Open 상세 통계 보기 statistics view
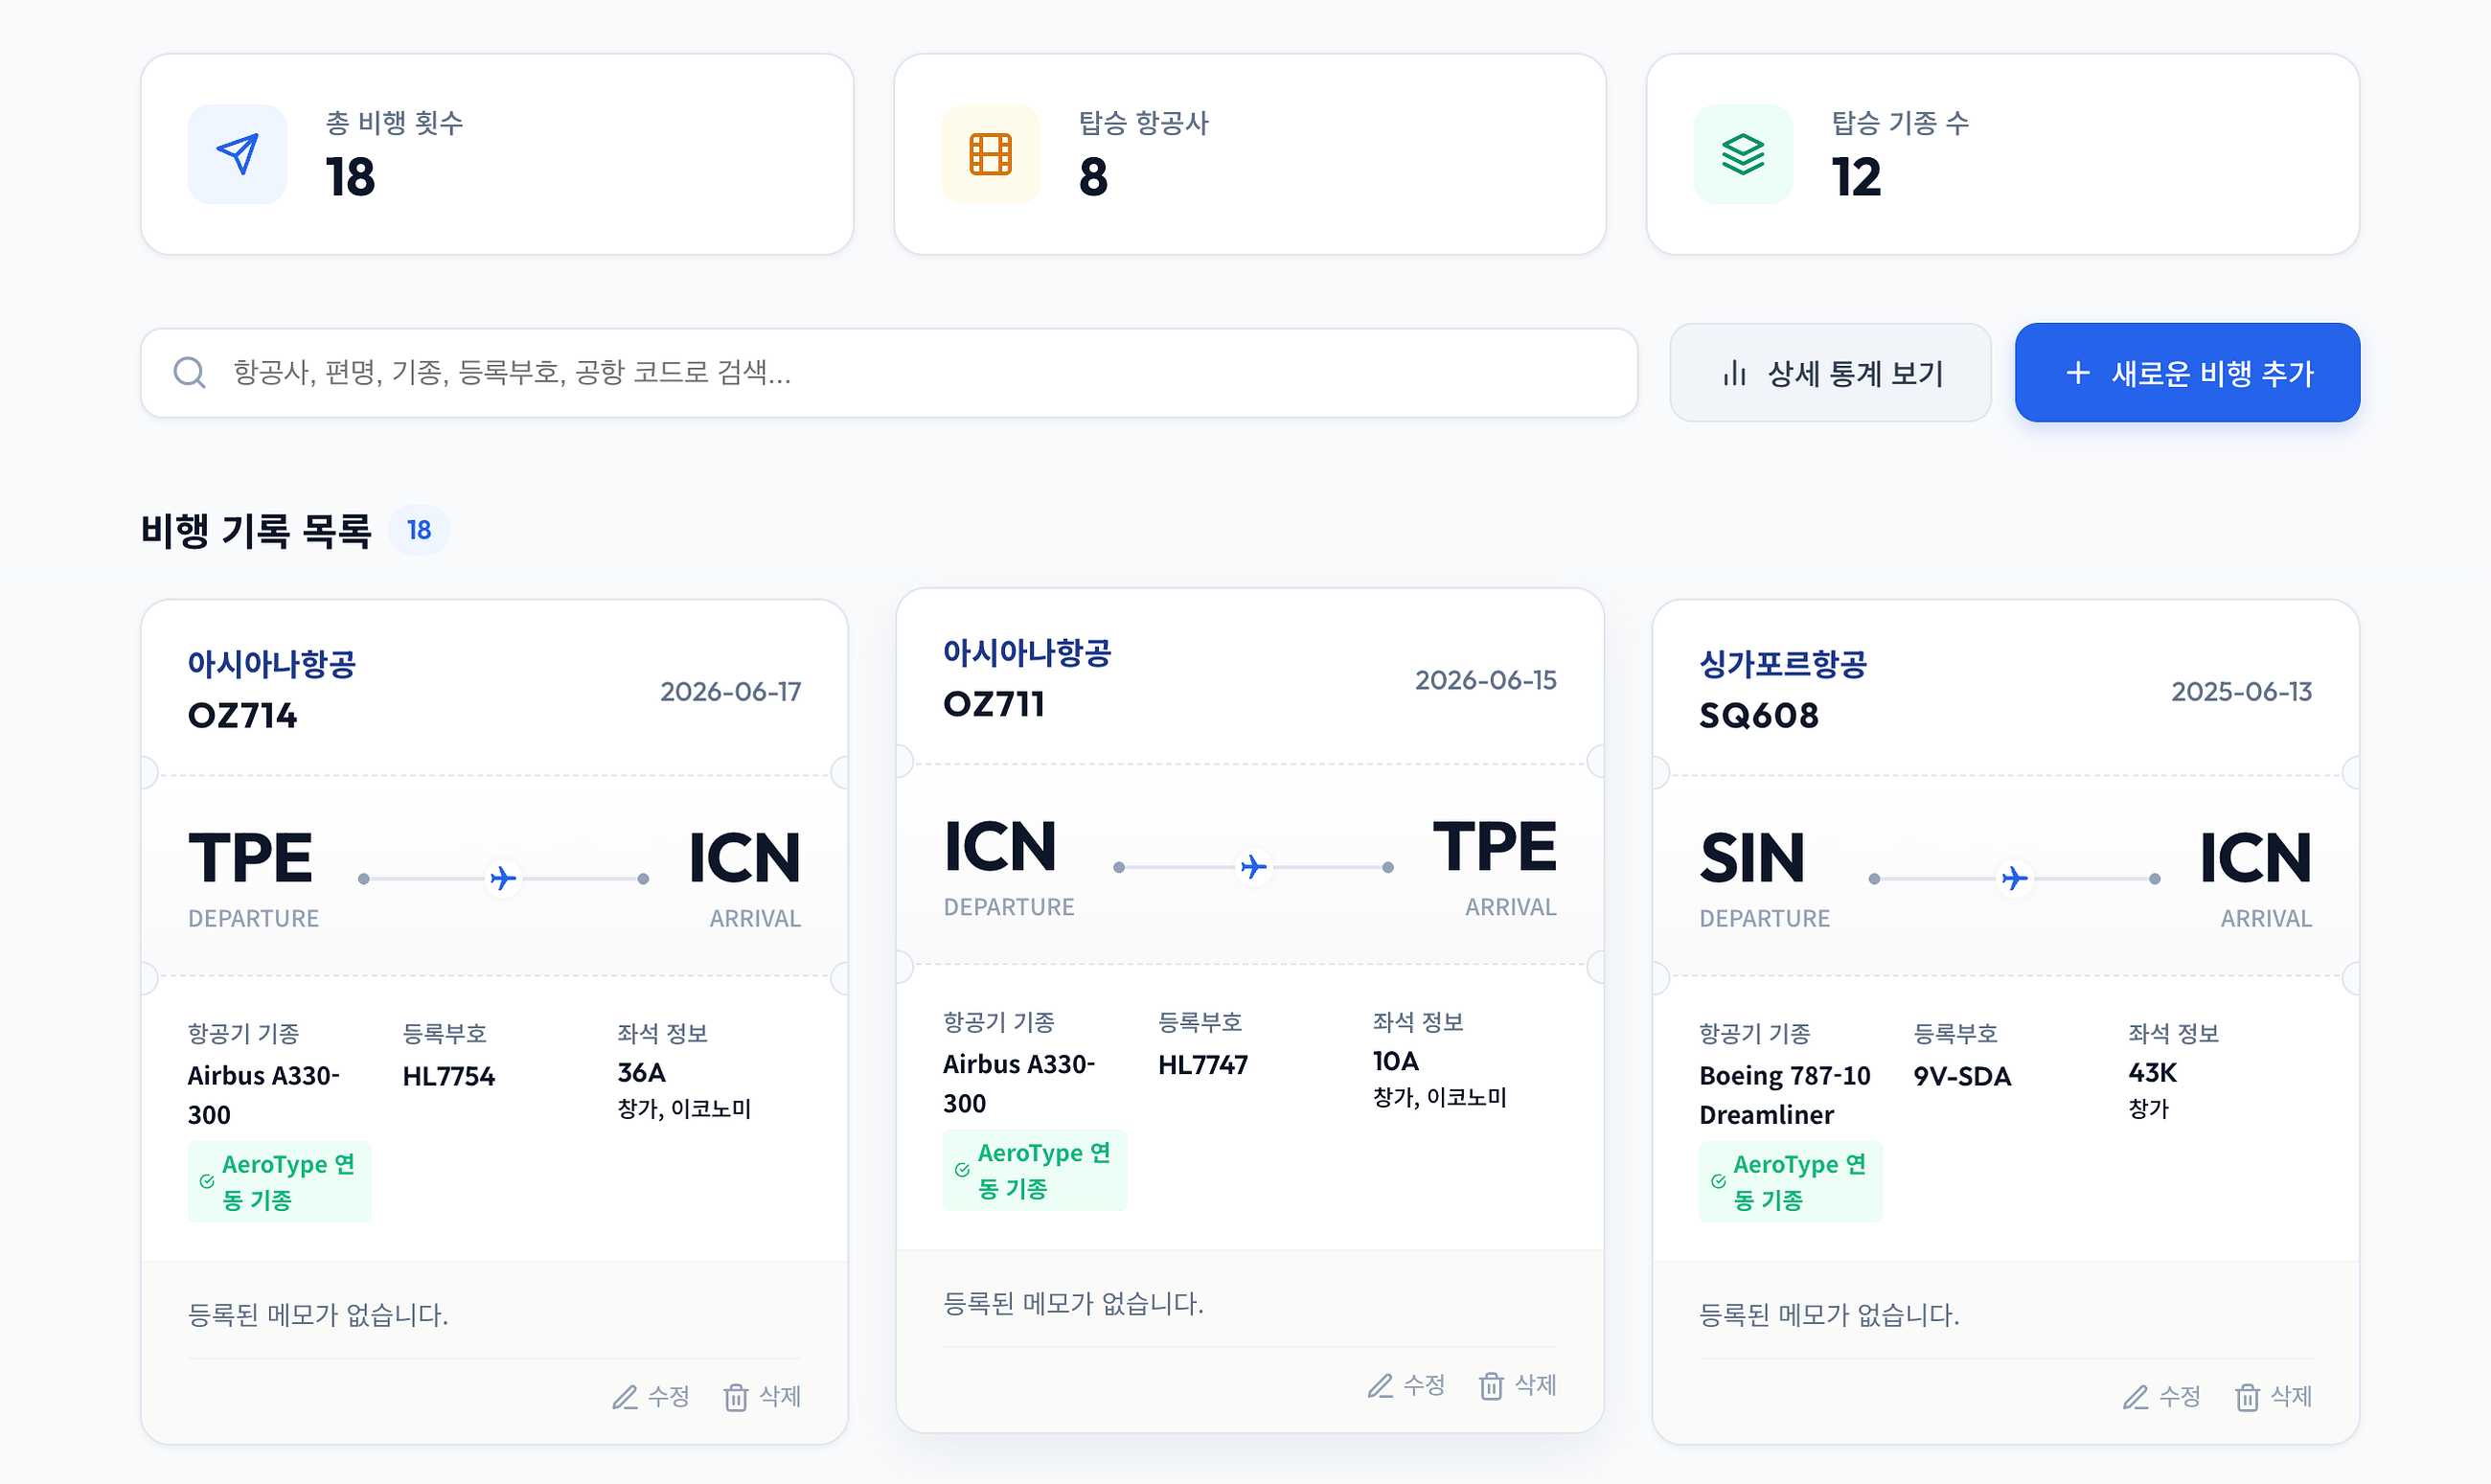The height and width of the screenshot is (1484, 2491). coord(1830,373)
